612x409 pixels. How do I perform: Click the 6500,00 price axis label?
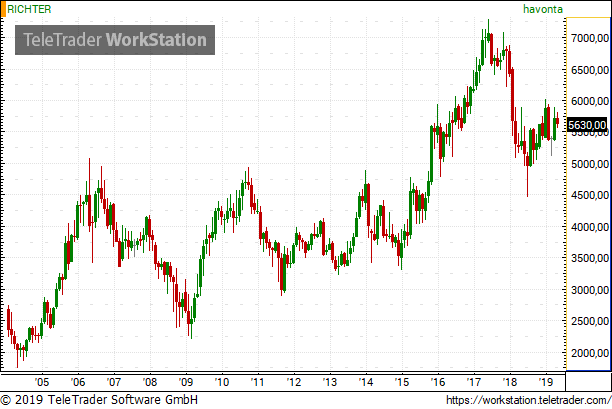tap(590, 70)
